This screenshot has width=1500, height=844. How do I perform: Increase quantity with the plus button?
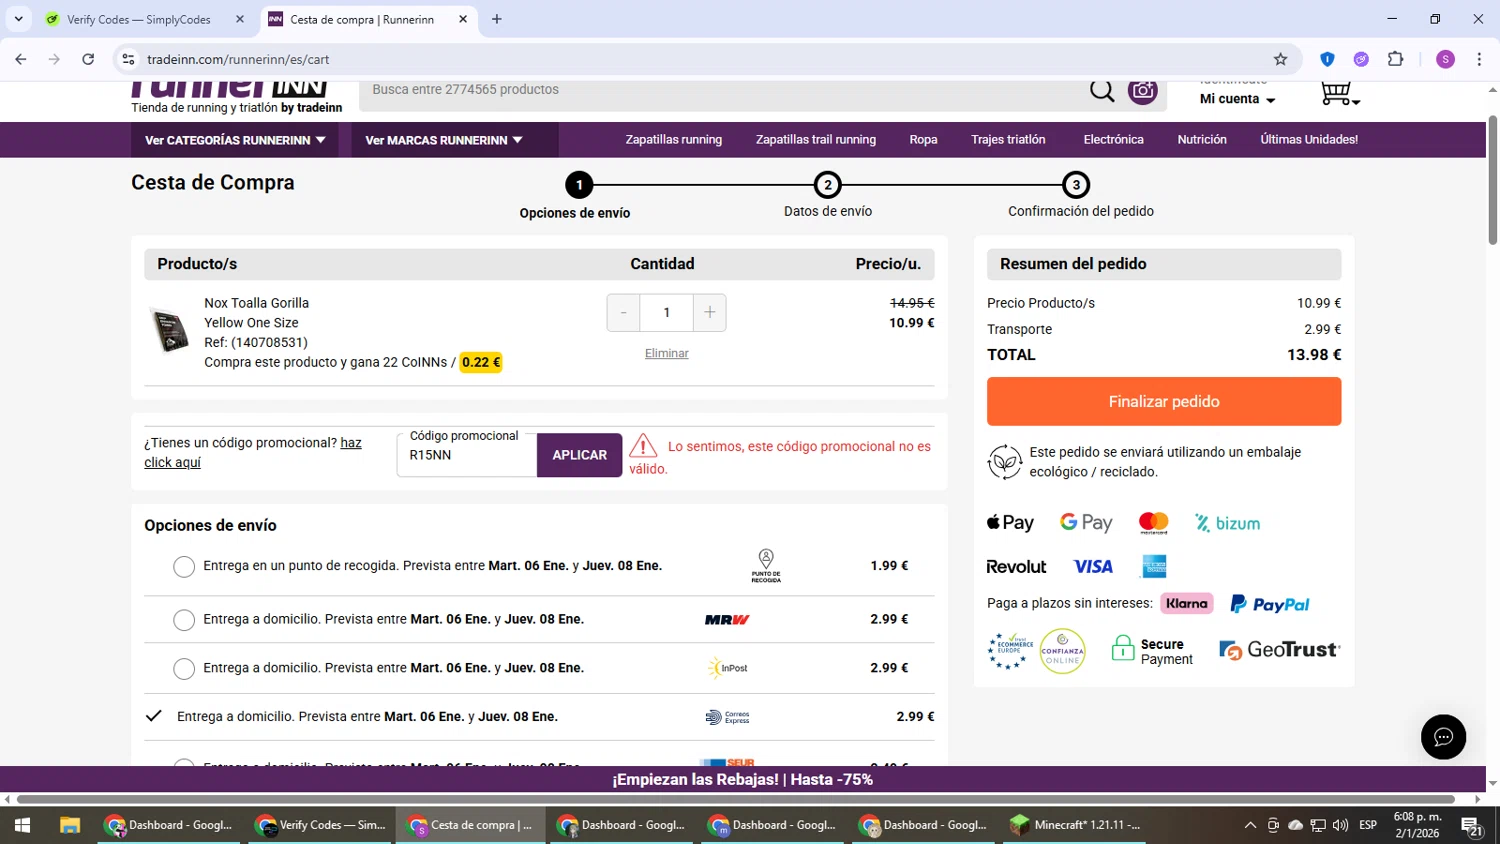pyautogui.click(x=710, y=312)
